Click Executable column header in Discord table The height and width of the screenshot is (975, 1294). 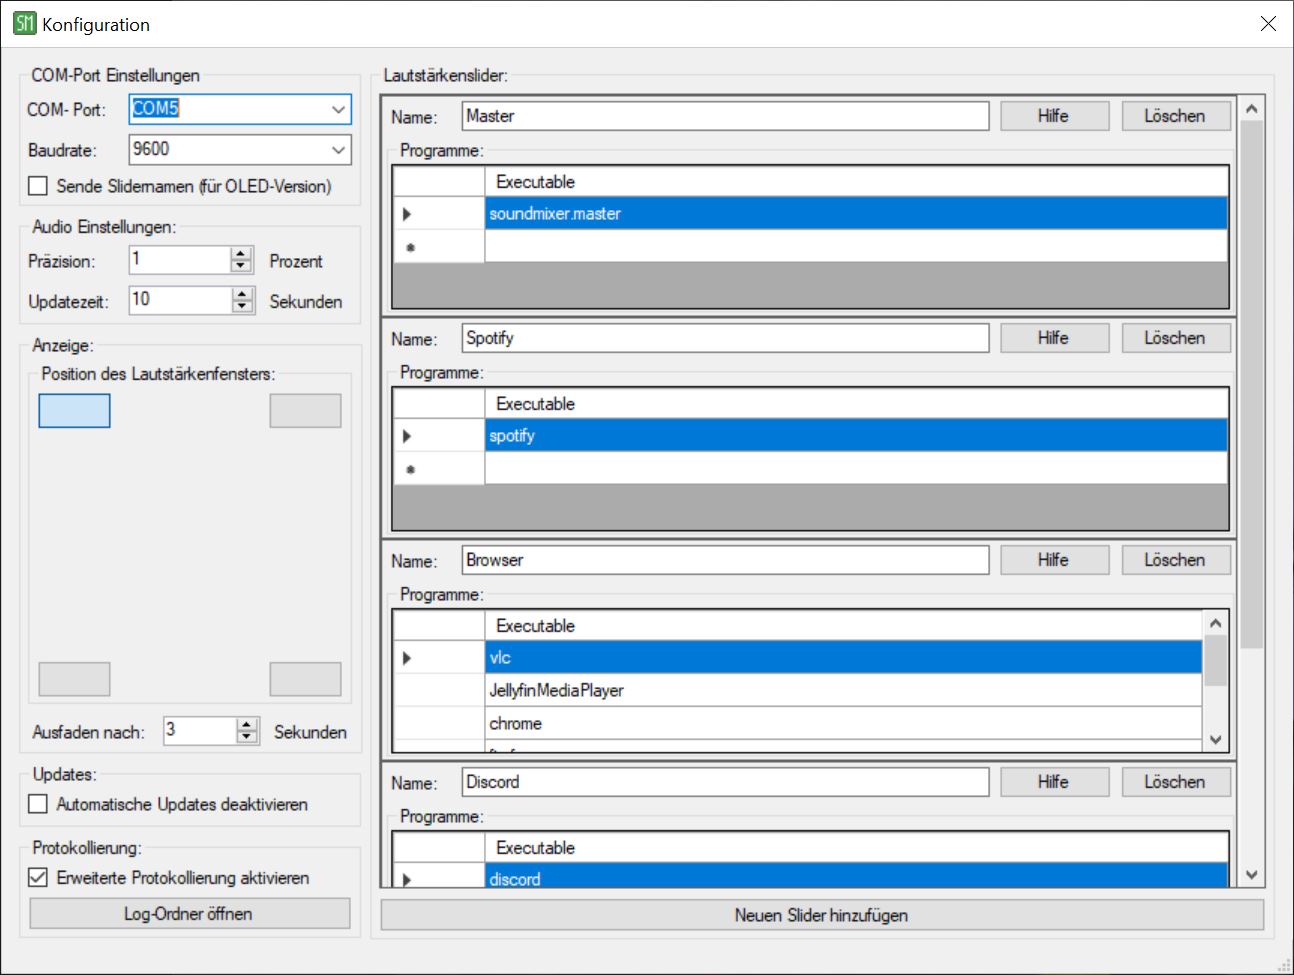coord(856,848)
